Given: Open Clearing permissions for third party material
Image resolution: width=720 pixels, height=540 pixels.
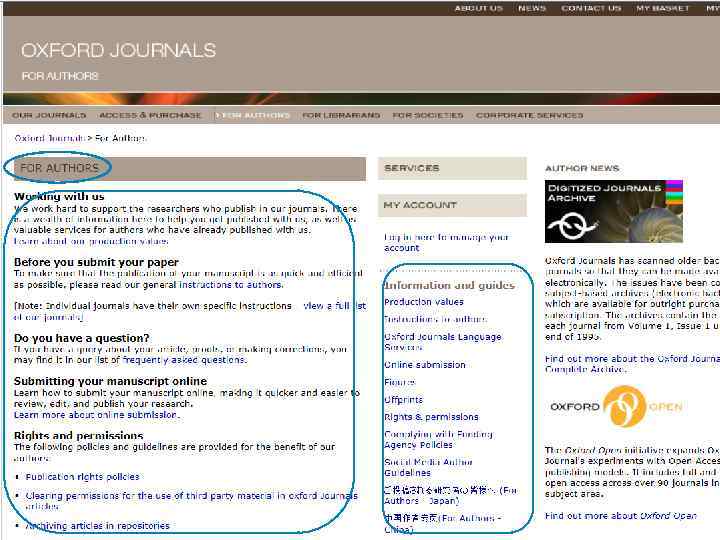Looking at the screenshot, I should coord(191,501).
